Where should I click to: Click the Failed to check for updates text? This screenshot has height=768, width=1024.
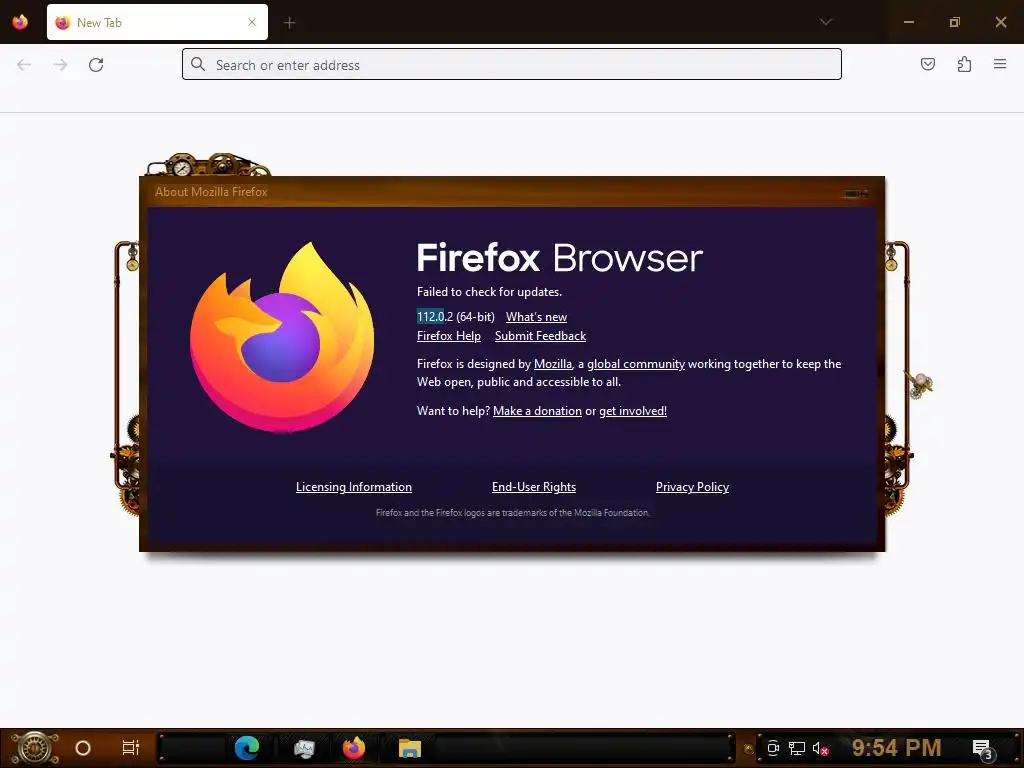(x=489, y=292)
